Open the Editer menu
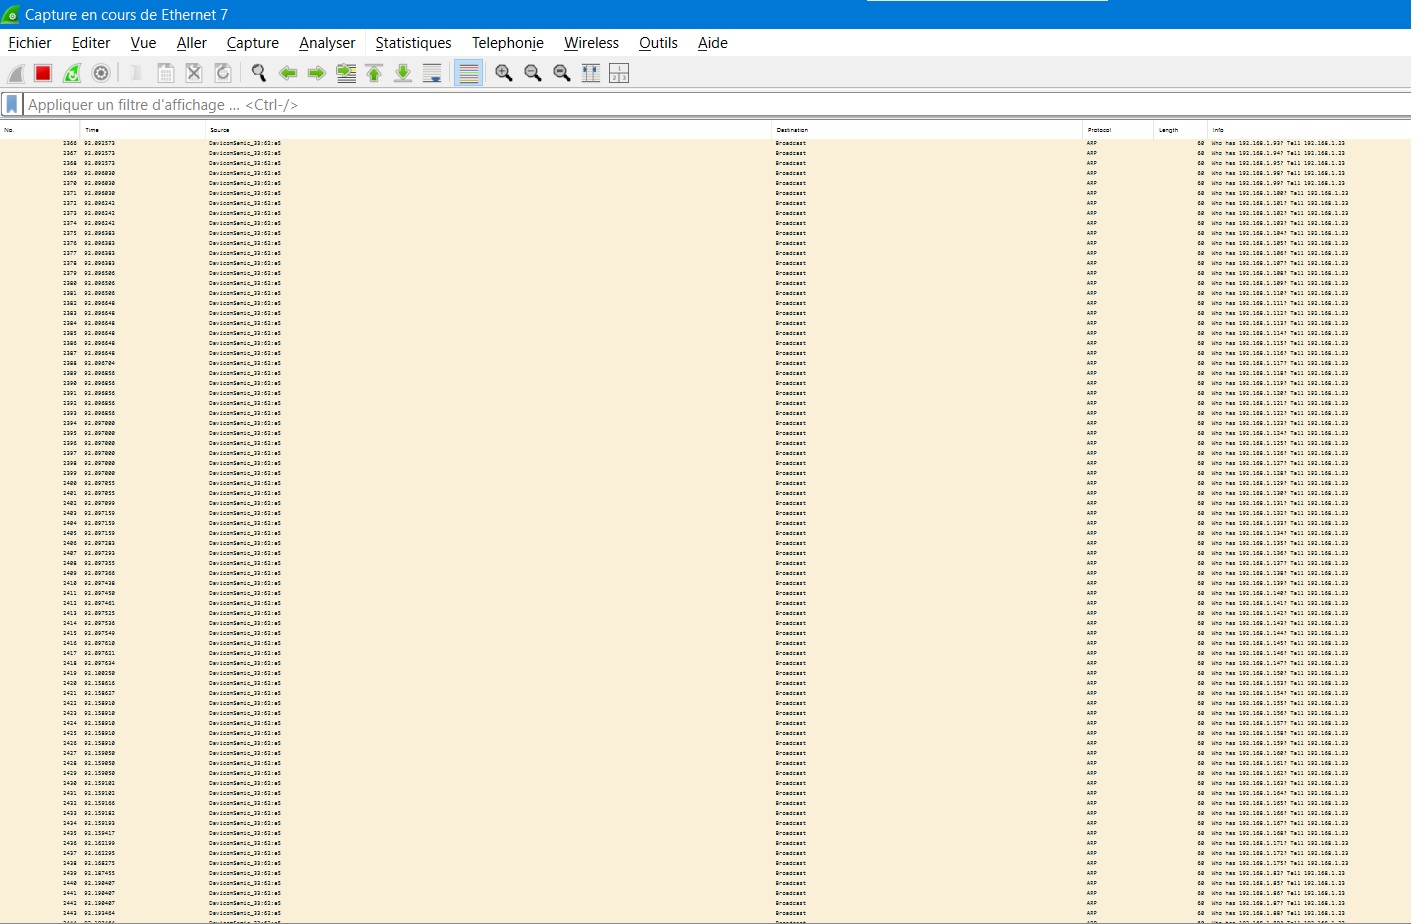Screen dimensions: 1428x924 tap(91, 43)
